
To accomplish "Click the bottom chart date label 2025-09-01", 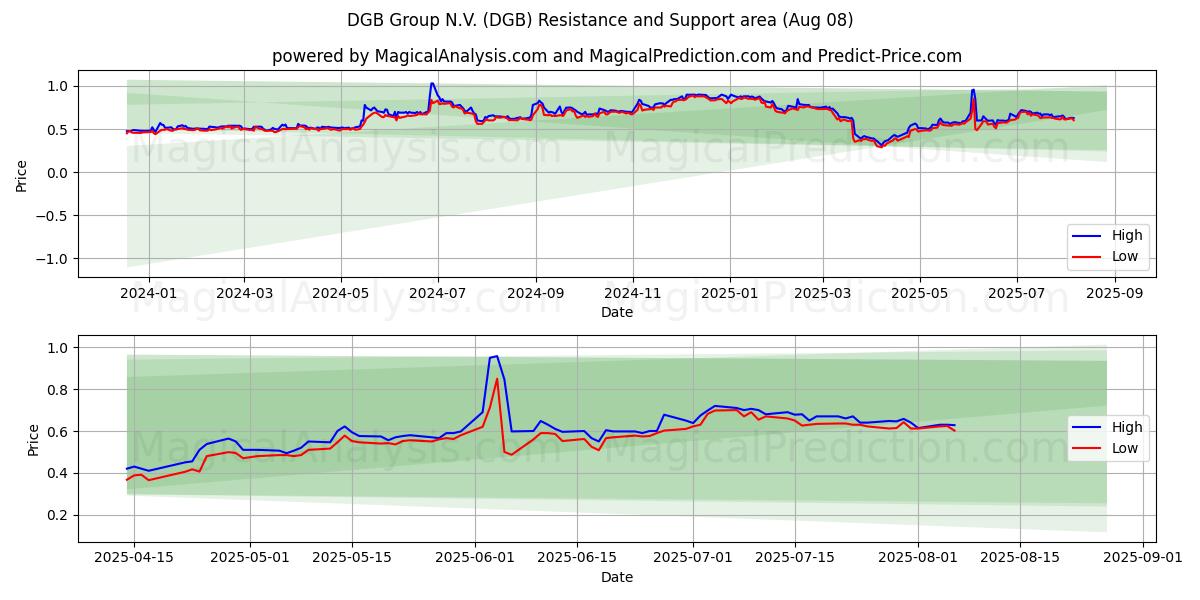I will (1145, 559).
